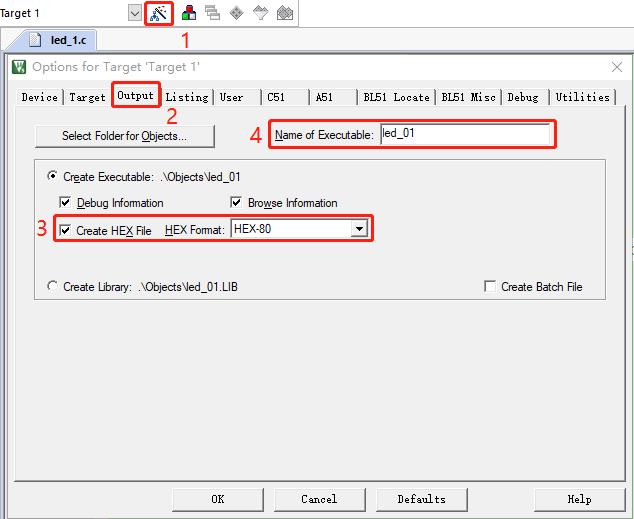Toggle the Debug Information checkbox

[x=65, y=202]
